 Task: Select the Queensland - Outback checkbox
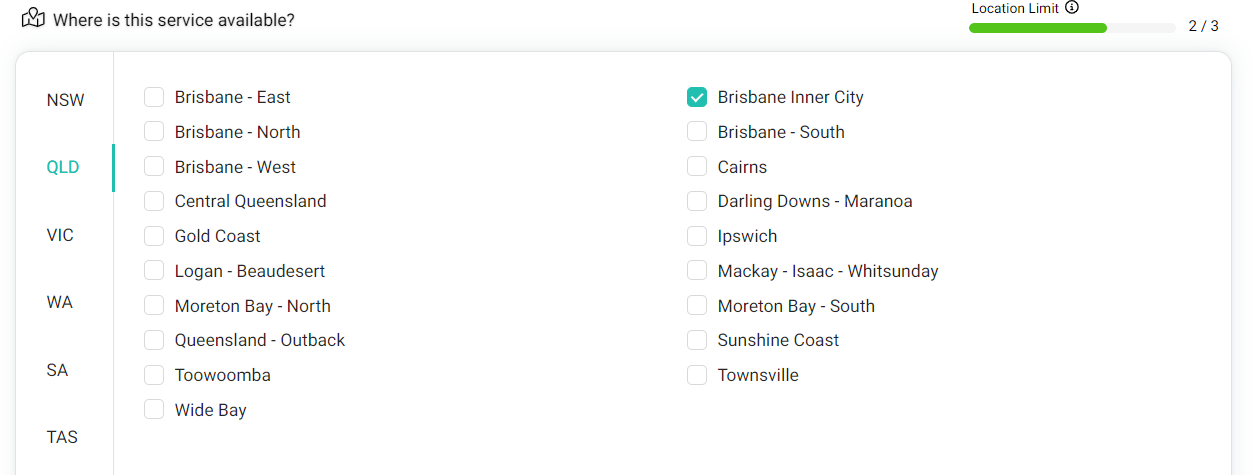coord(154,340)
